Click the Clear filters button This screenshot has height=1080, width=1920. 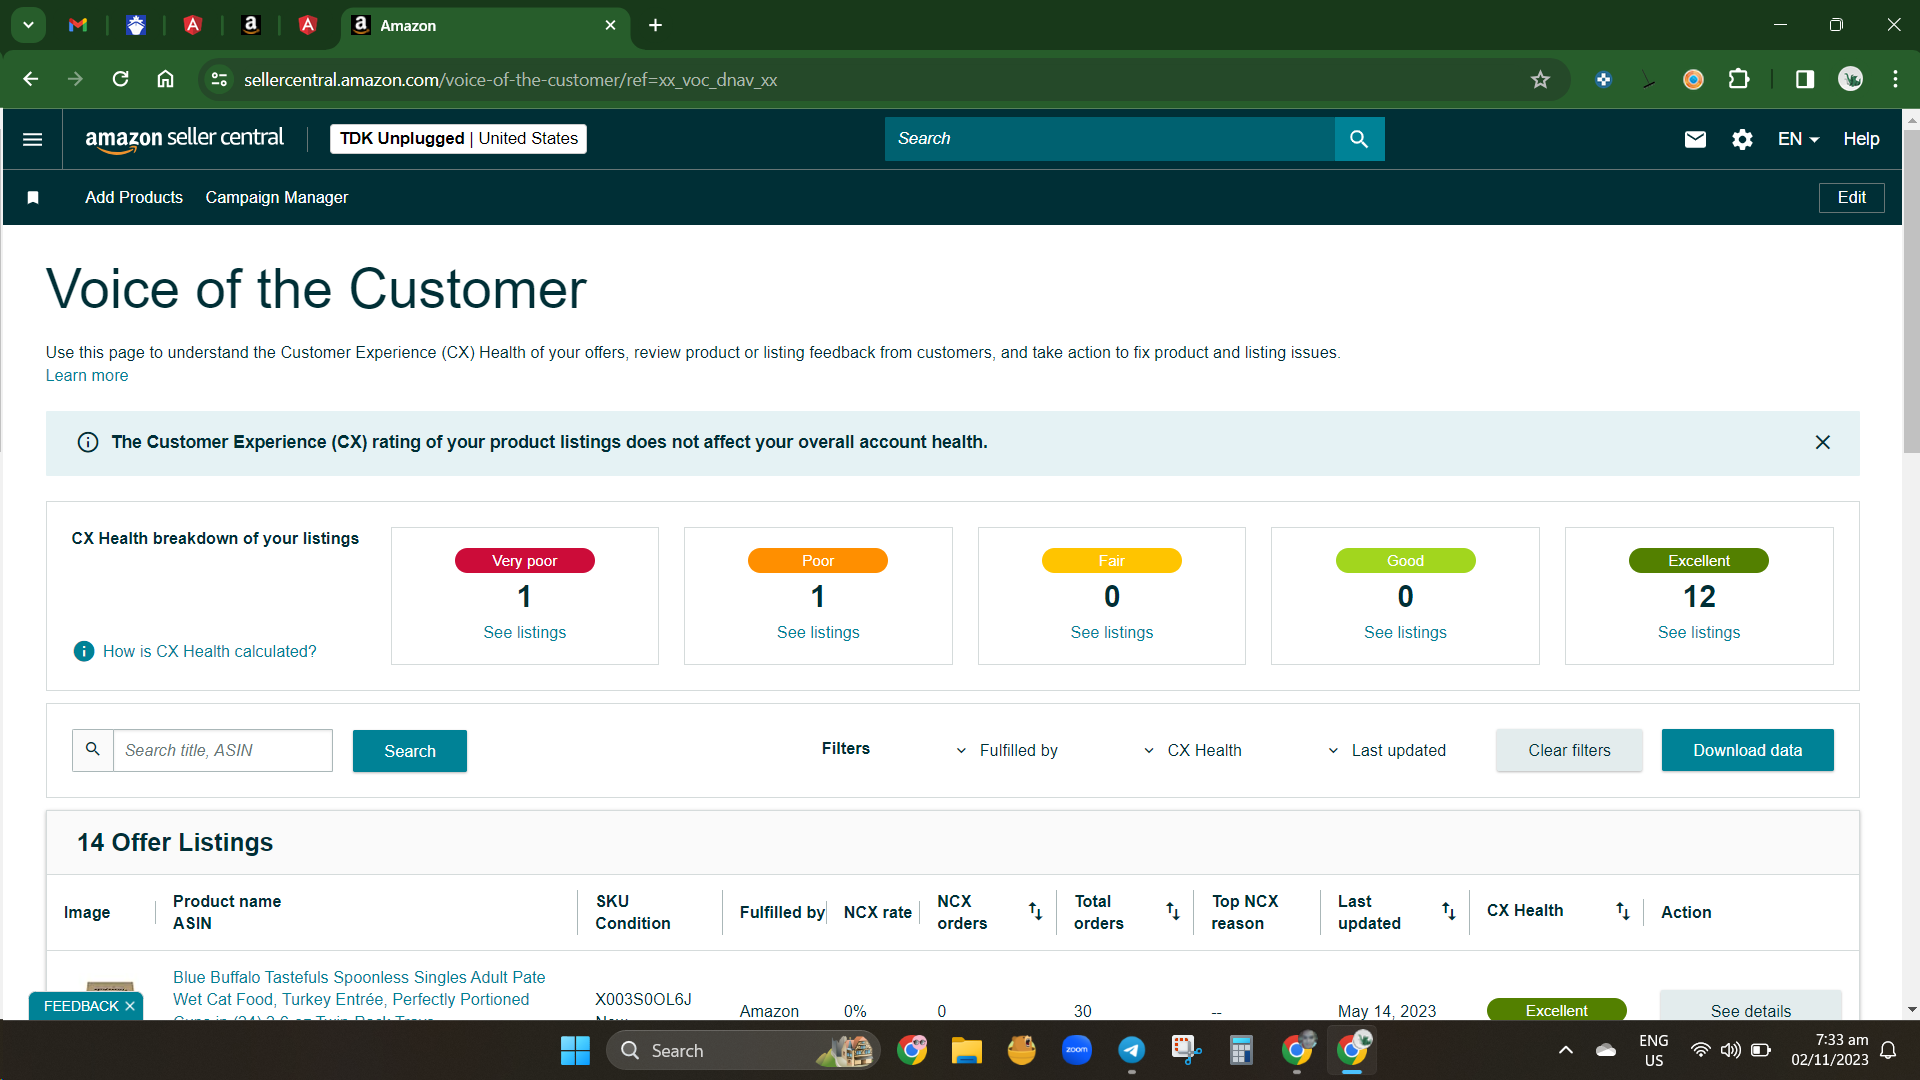pyautogui.click(x=1569, y=750)
